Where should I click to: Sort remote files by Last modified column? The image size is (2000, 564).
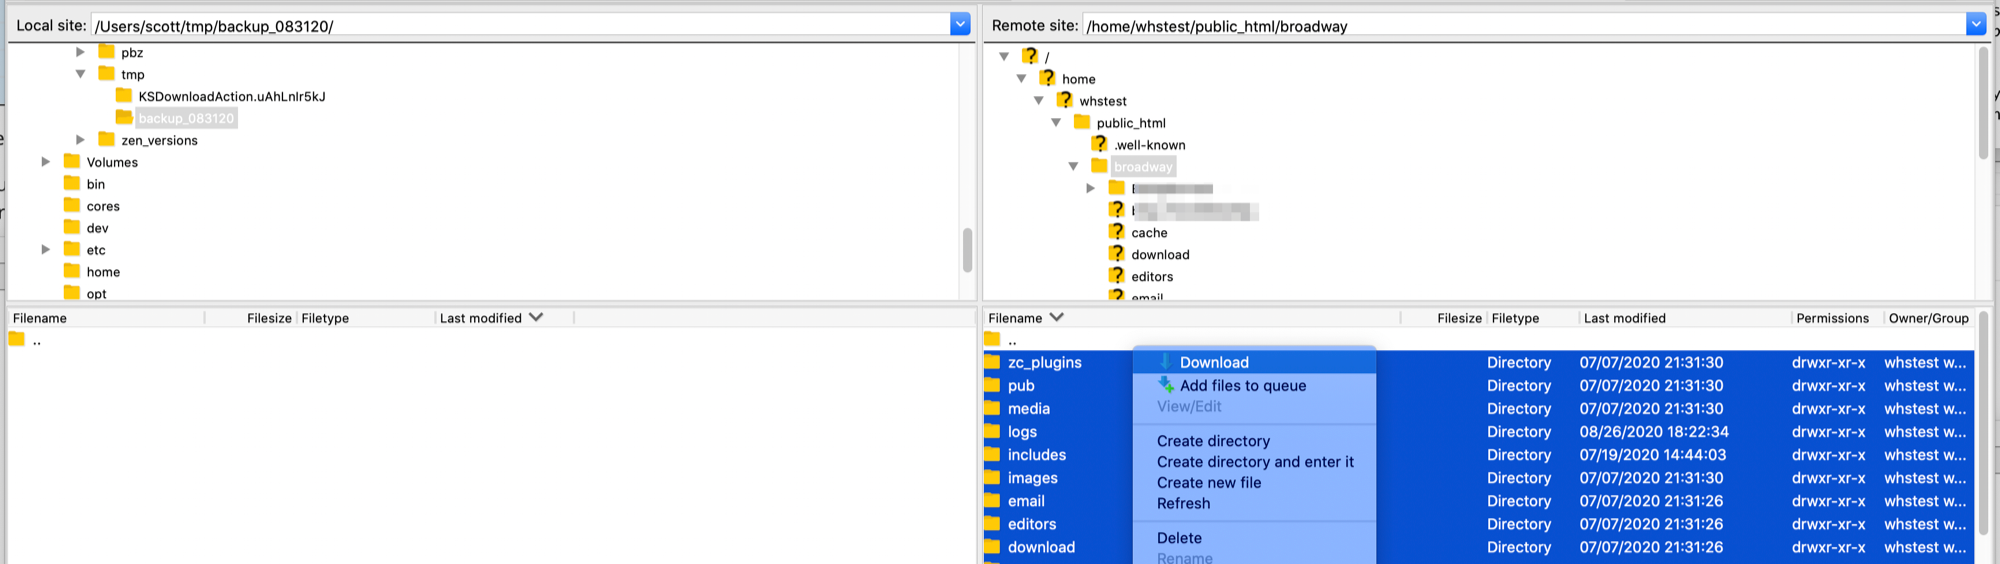[1685, 318]
